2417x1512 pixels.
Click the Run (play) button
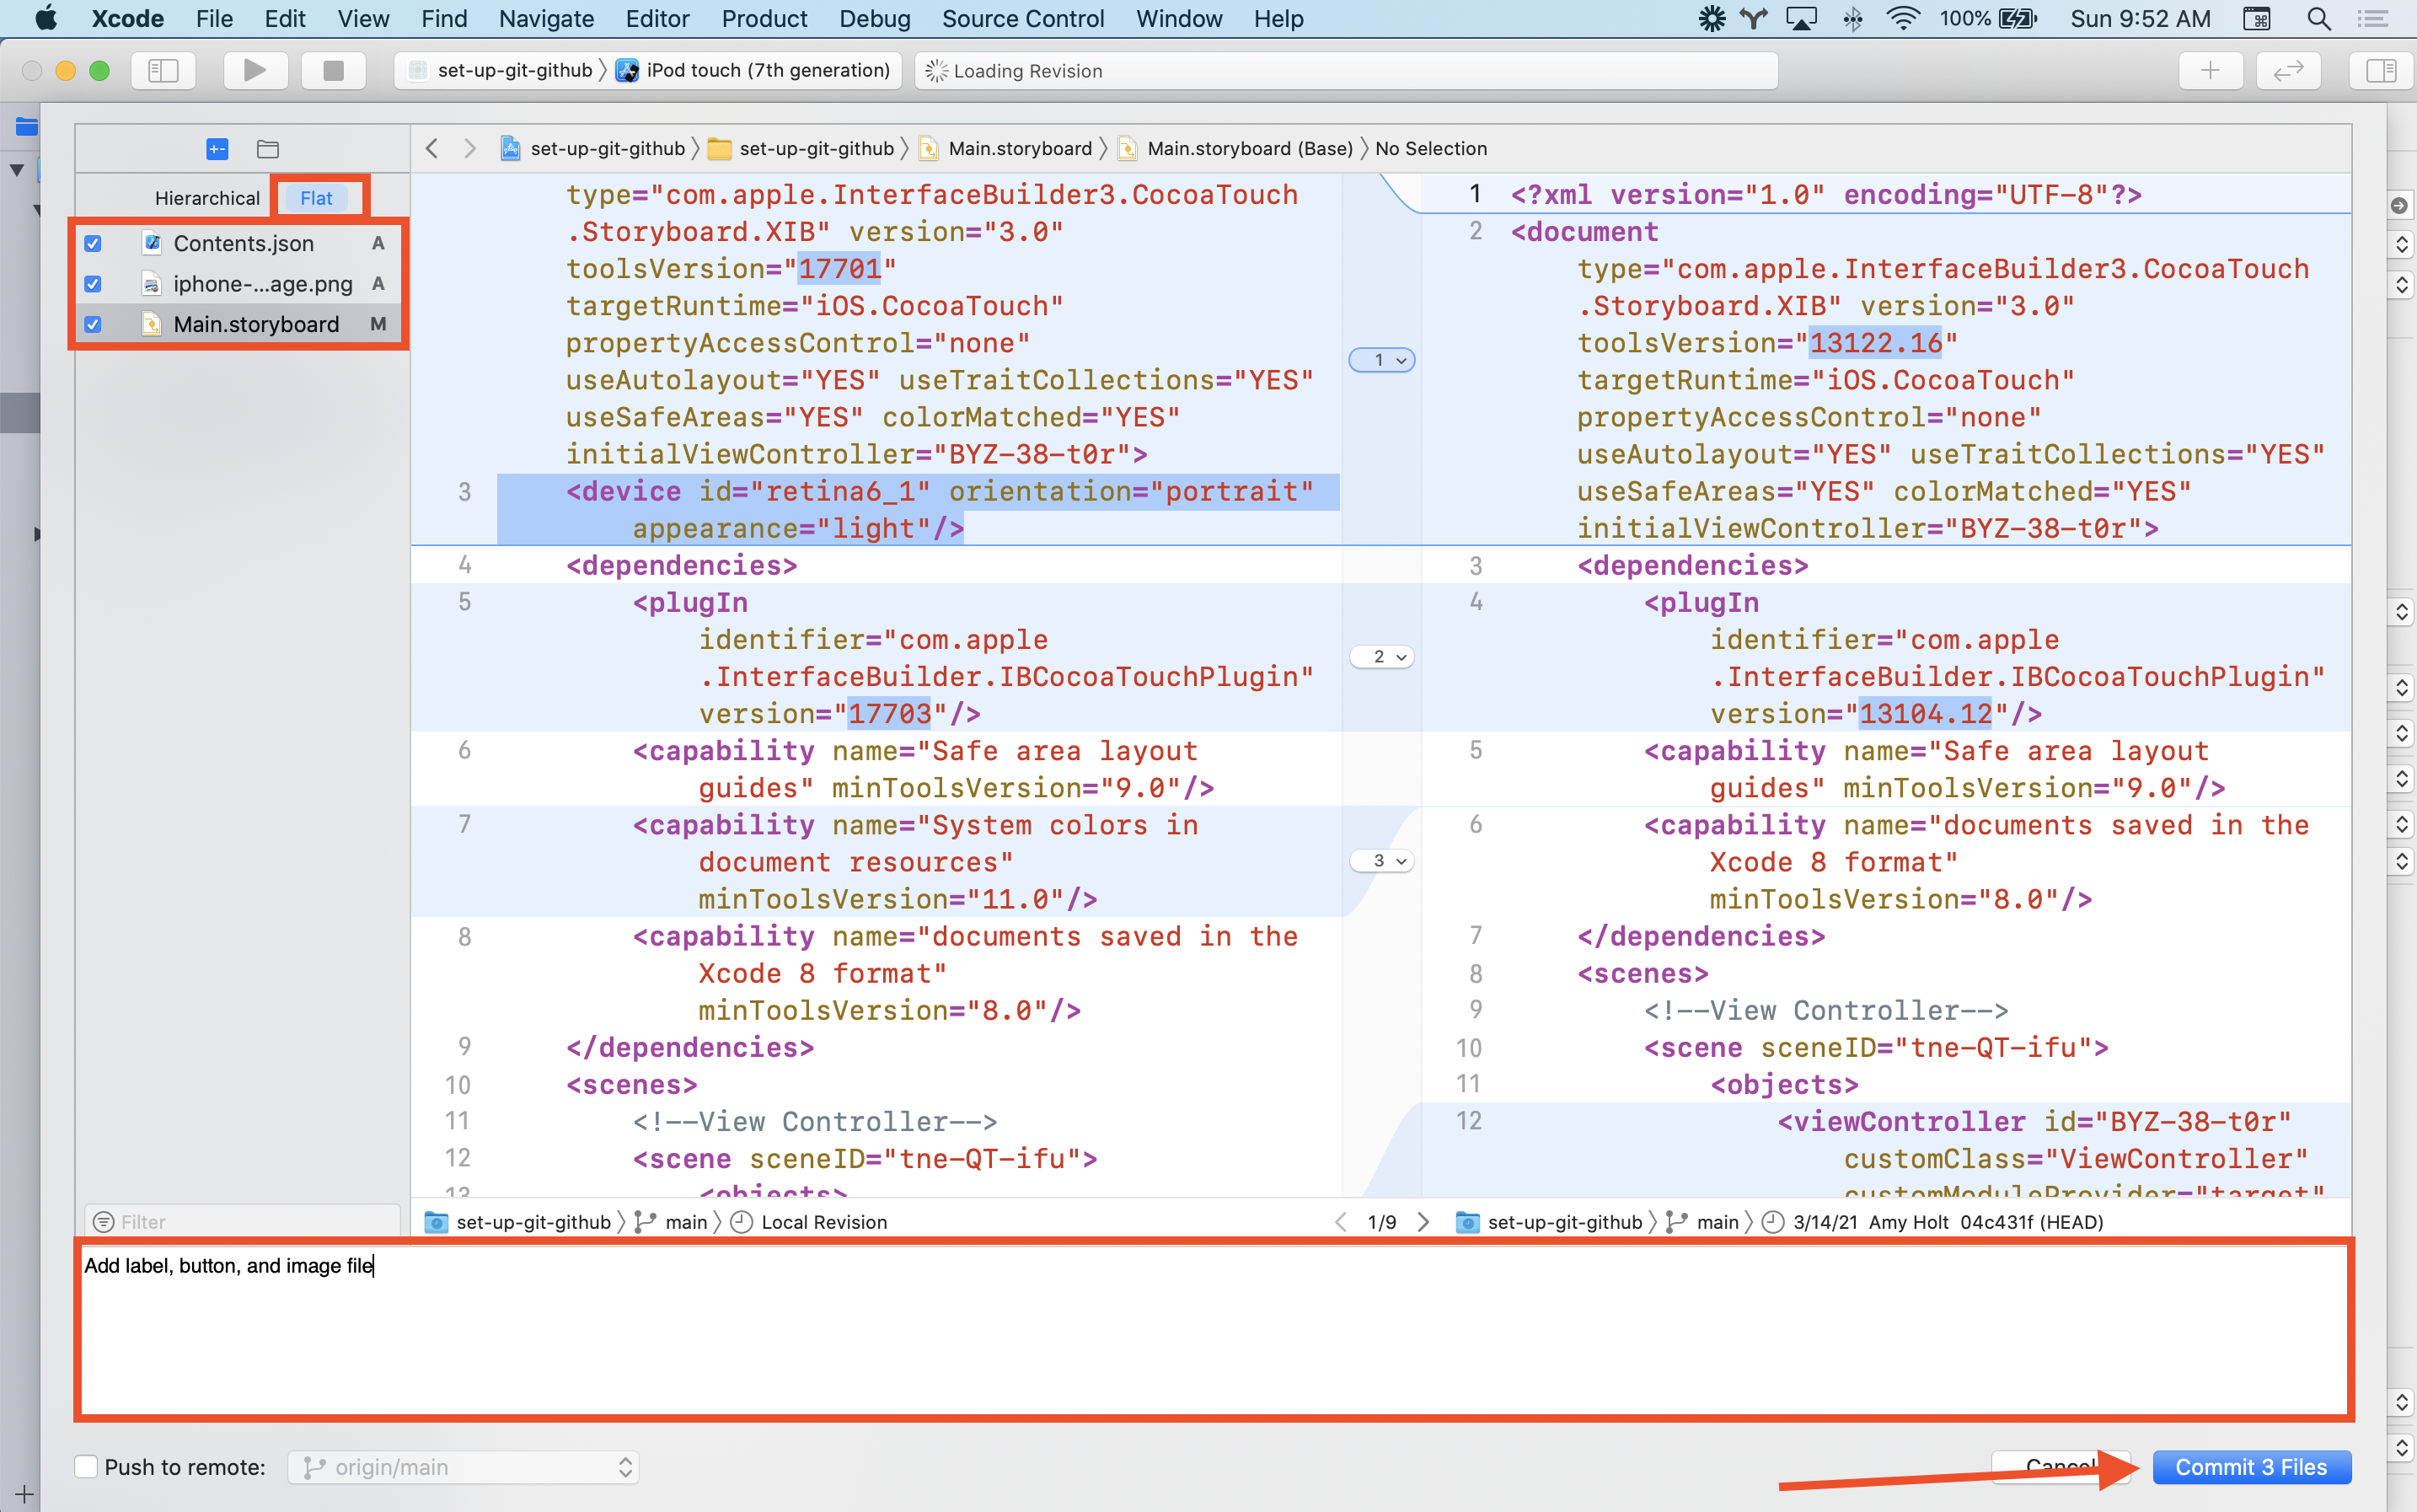(255, 70)
